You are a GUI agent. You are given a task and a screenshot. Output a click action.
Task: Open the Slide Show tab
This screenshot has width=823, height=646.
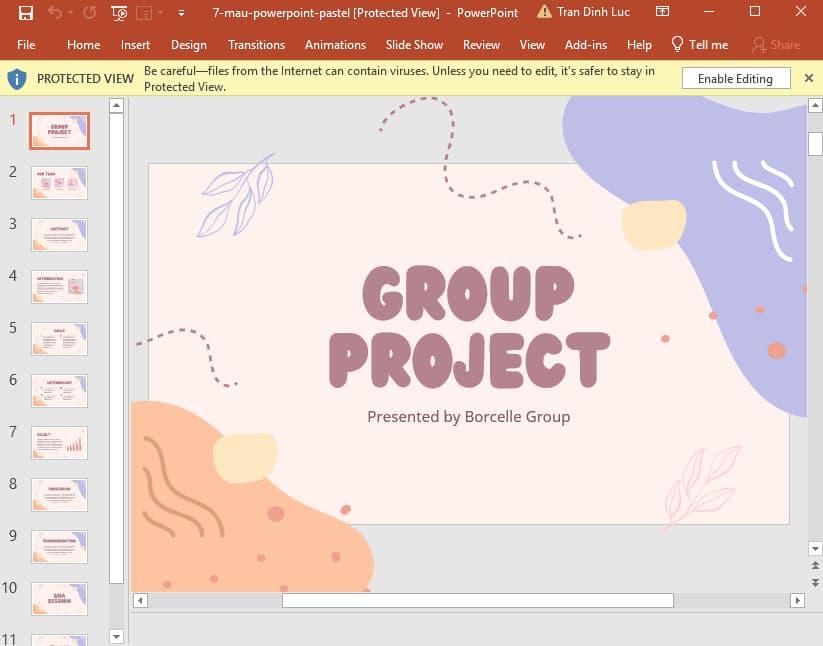click(x=414, y=45)
